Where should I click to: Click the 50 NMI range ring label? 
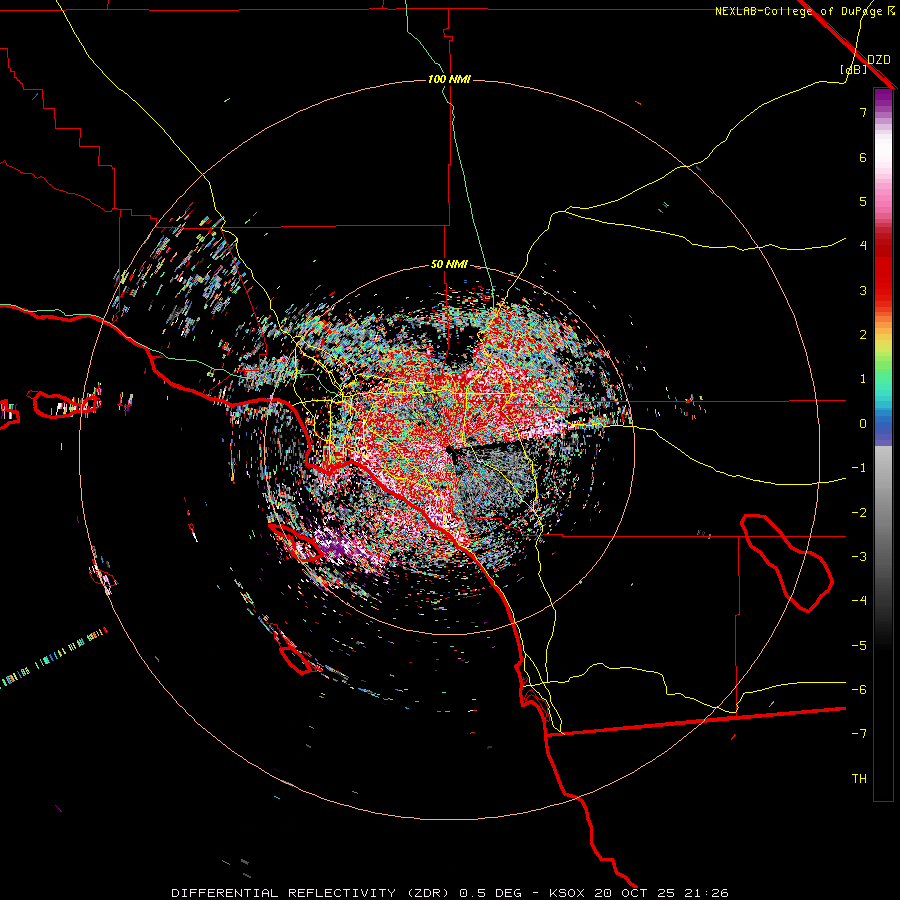click(x=449, y=265)
